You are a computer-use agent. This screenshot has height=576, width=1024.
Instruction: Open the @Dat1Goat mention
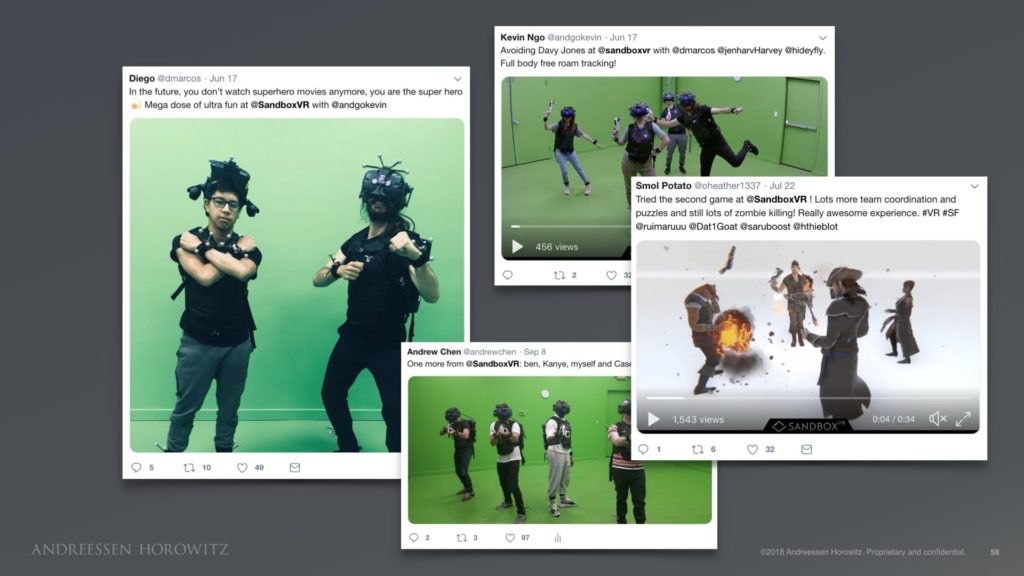(712, 227)
